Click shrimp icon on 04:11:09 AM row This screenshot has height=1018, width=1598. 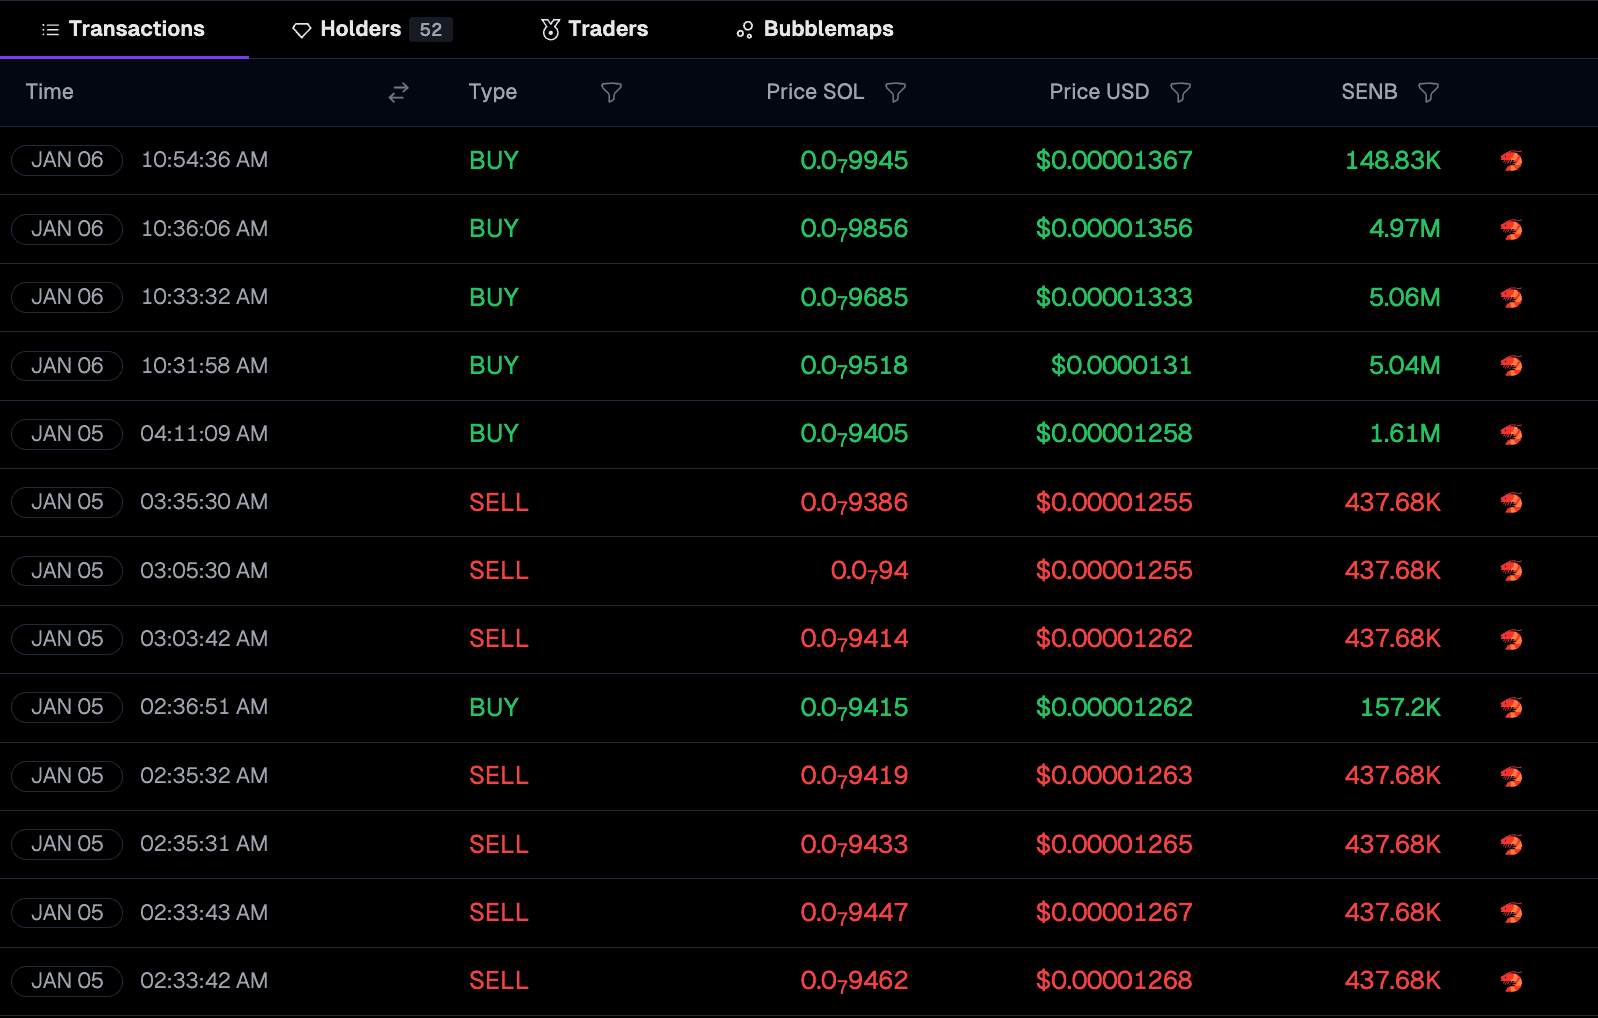pos(1511,434)
